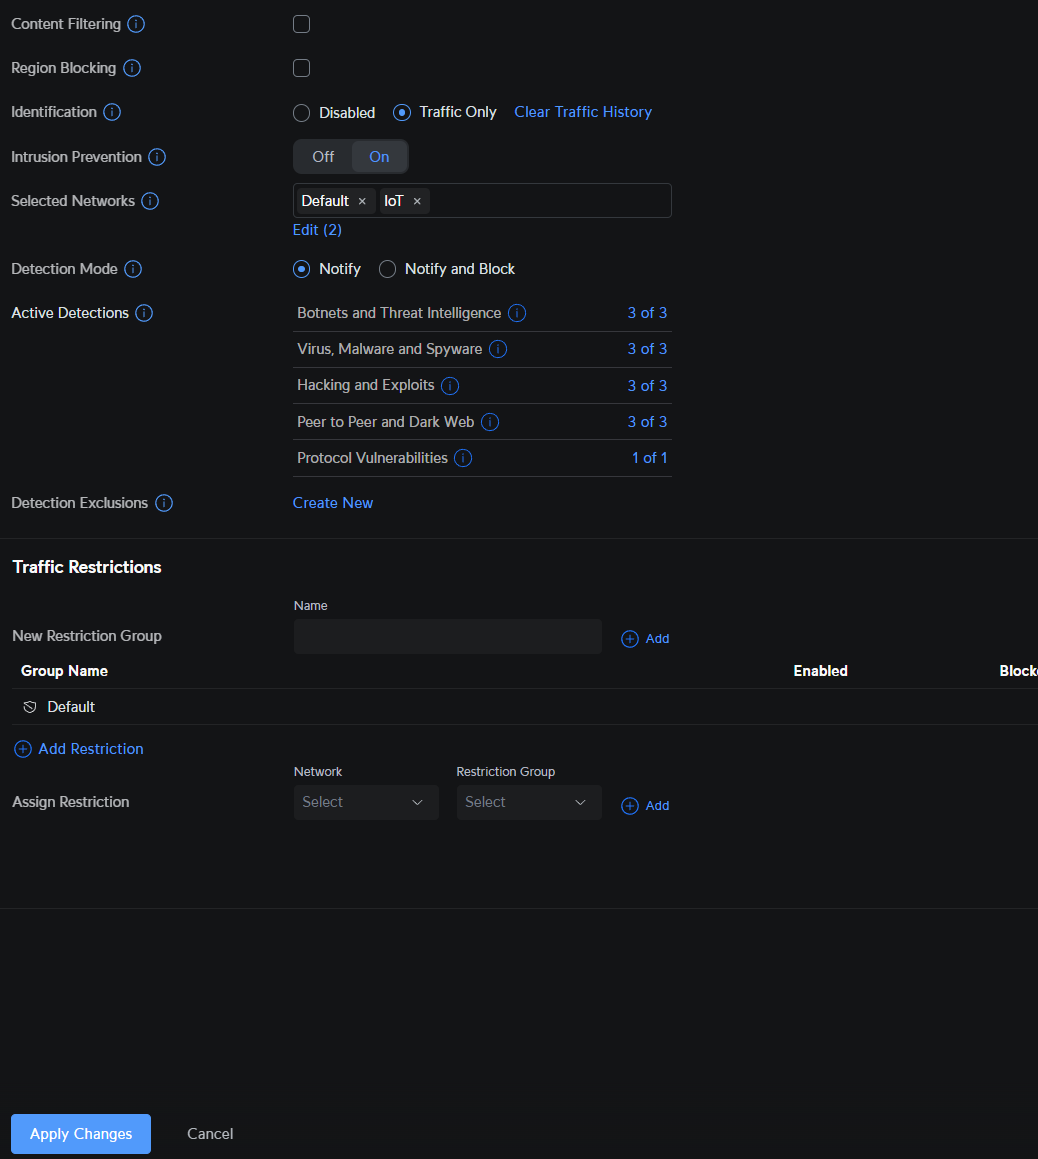
Task: Click info icon beside Intrusion Prevention
Action: click(x=157, y=157)
